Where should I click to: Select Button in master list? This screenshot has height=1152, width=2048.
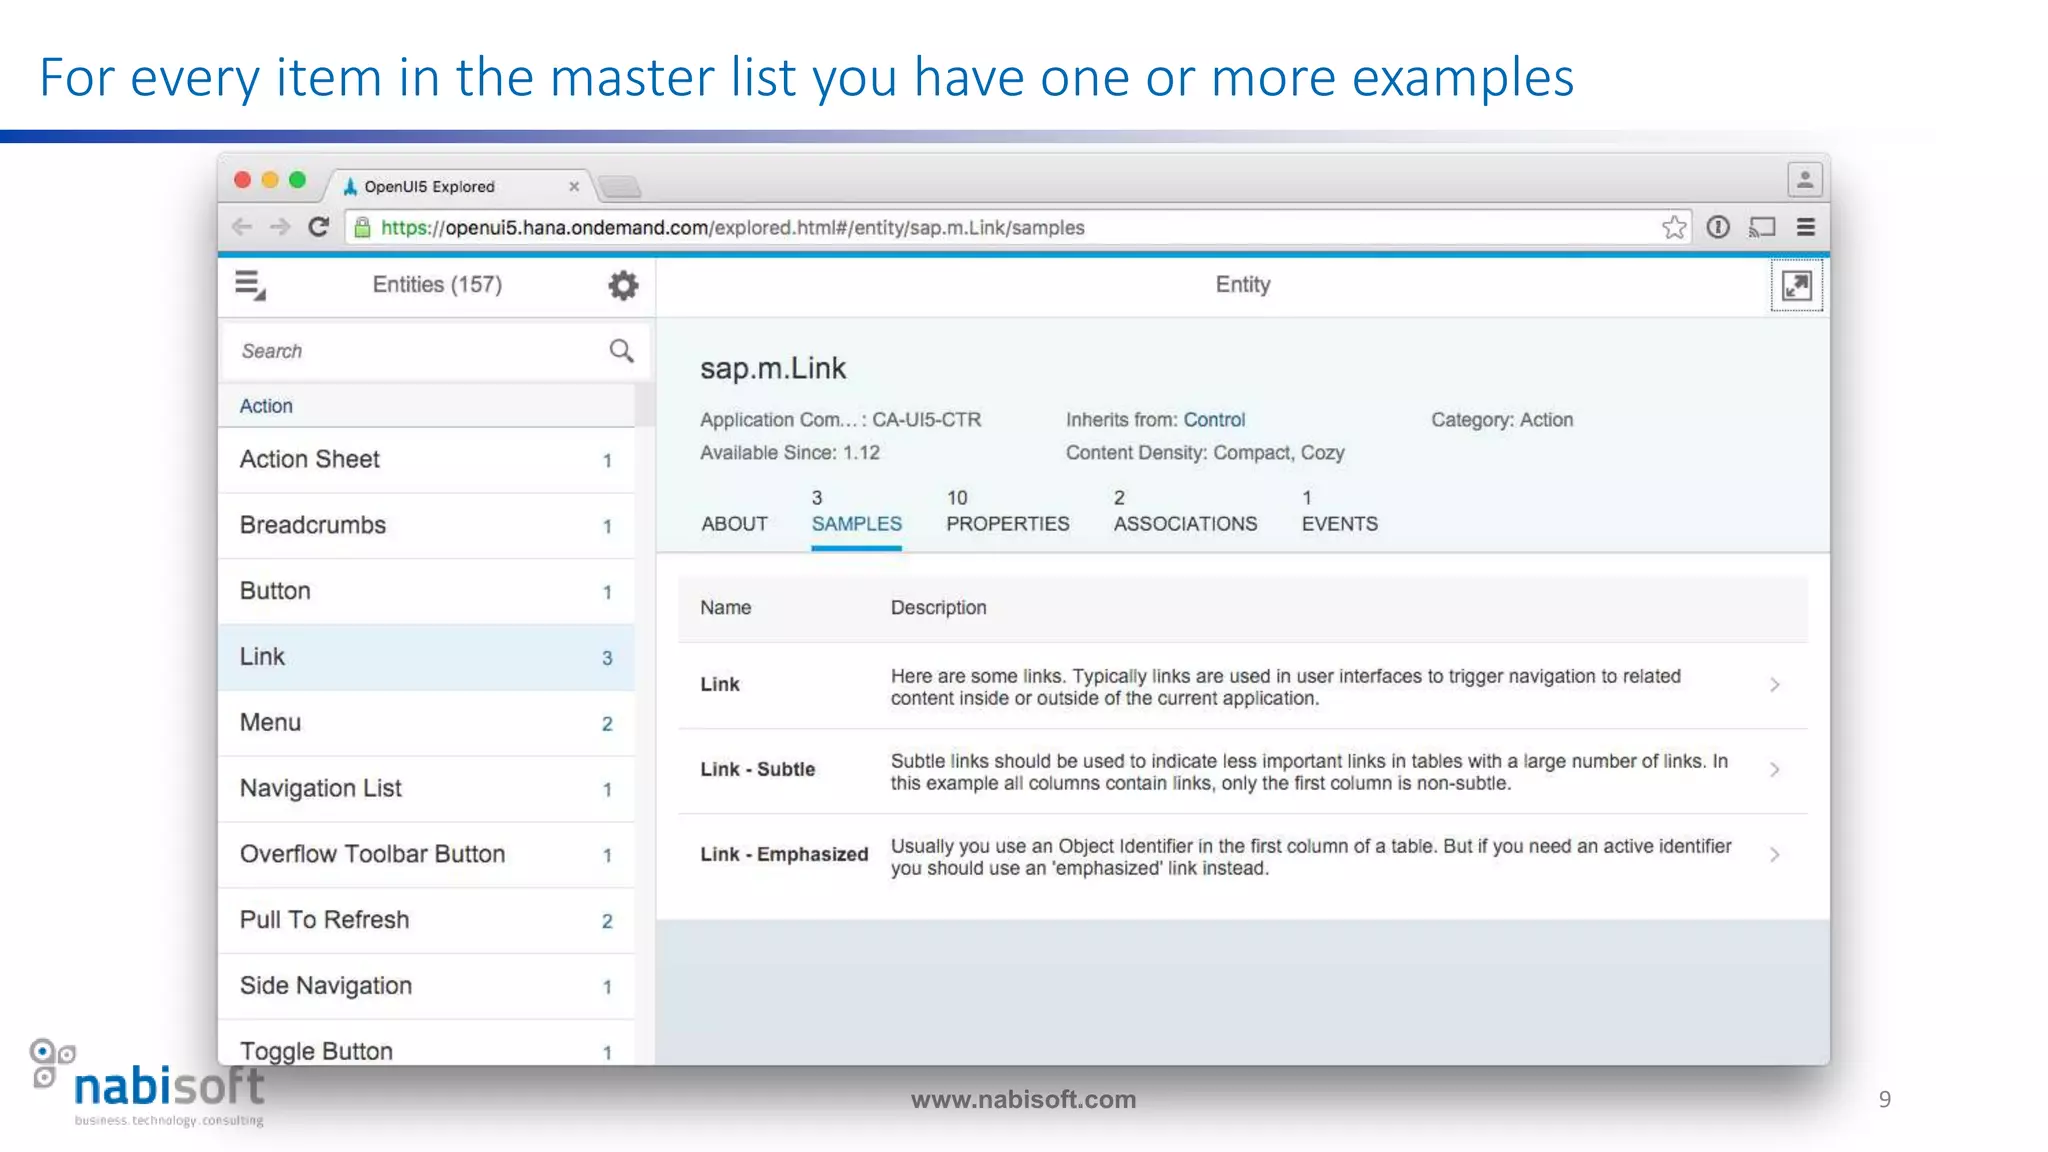(426, 592)
